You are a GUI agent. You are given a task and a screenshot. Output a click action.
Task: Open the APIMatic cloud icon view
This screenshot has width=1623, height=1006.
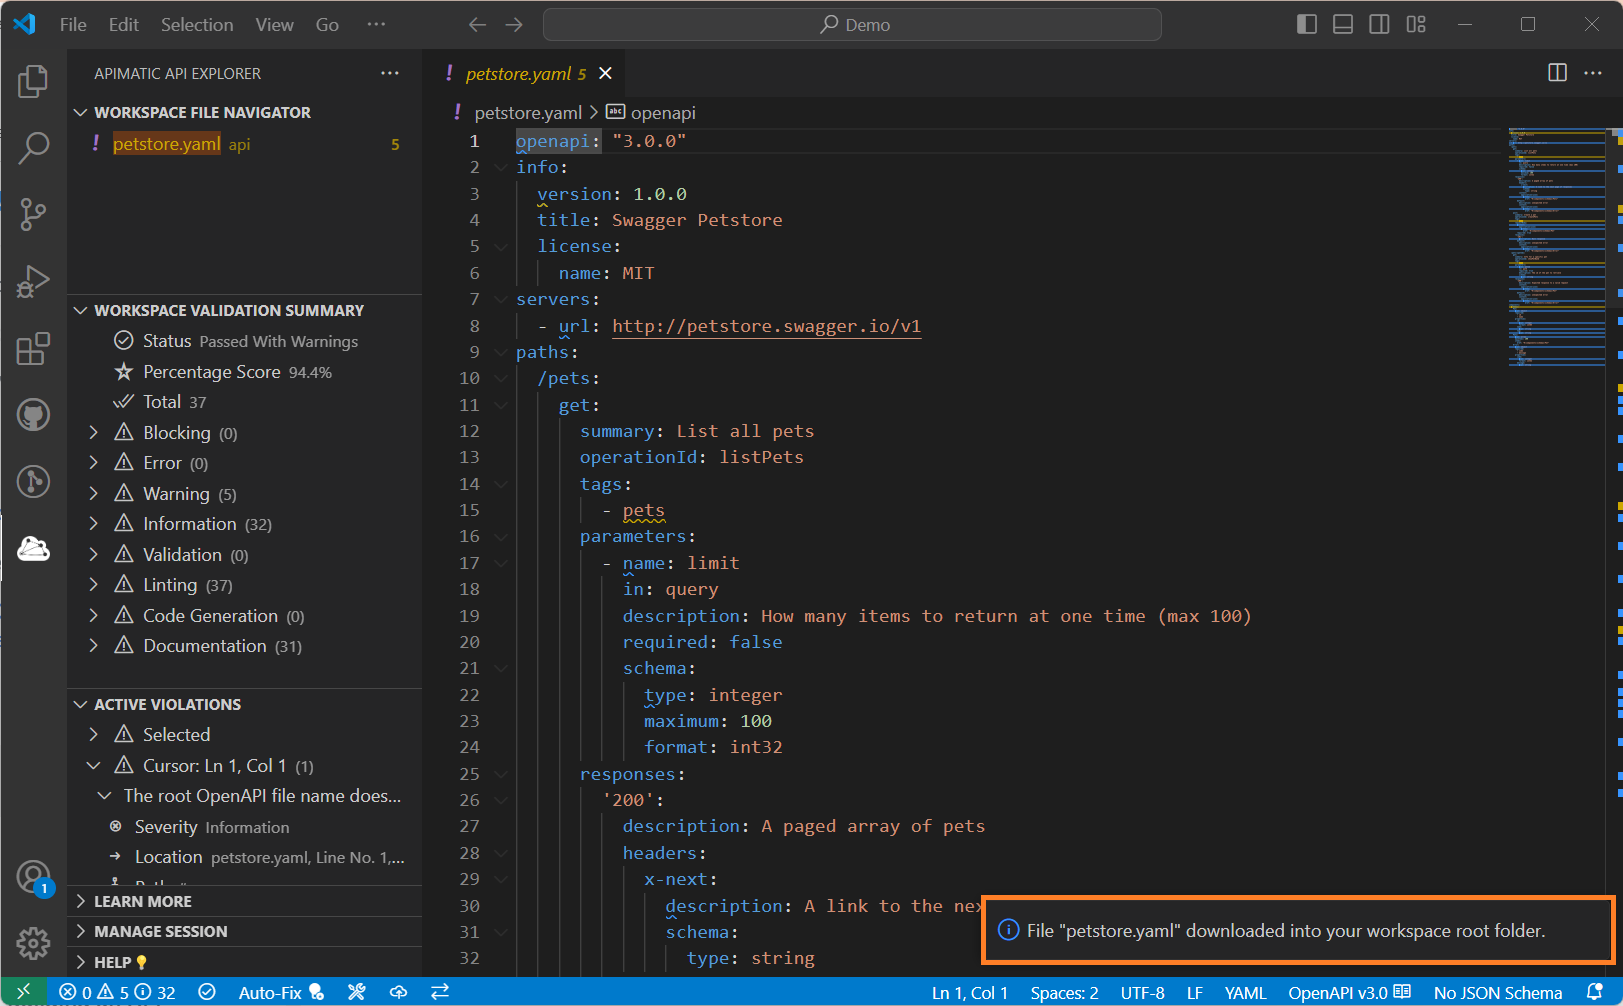[33, 548]
